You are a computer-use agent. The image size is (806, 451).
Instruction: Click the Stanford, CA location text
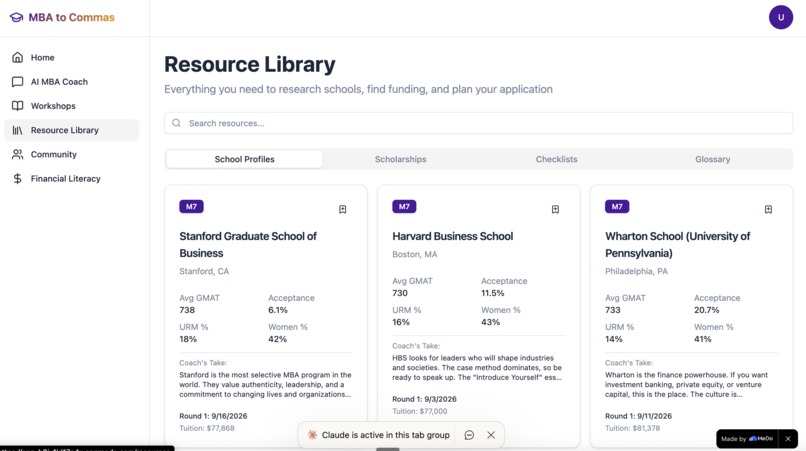coord(204,272)
